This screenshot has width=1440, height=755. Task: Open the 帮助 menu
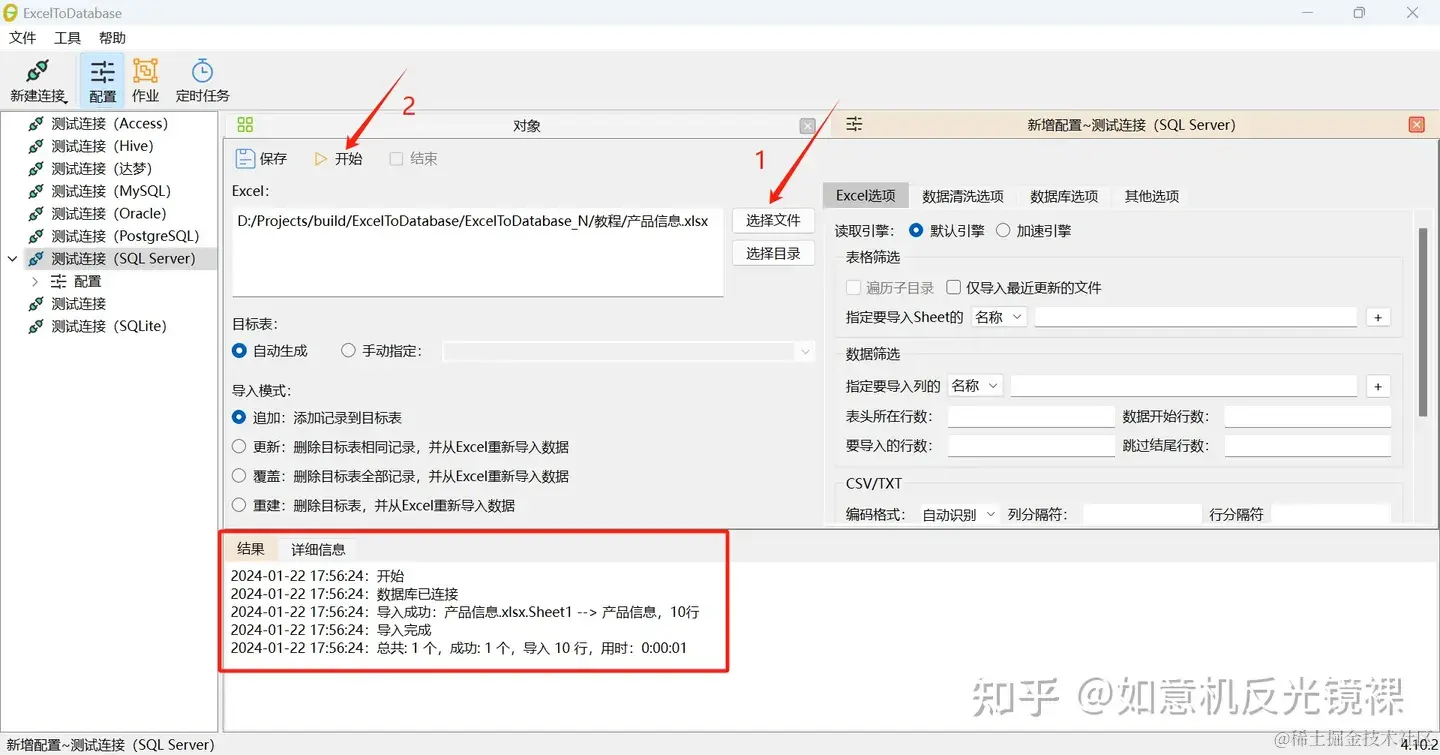point(112,38)
